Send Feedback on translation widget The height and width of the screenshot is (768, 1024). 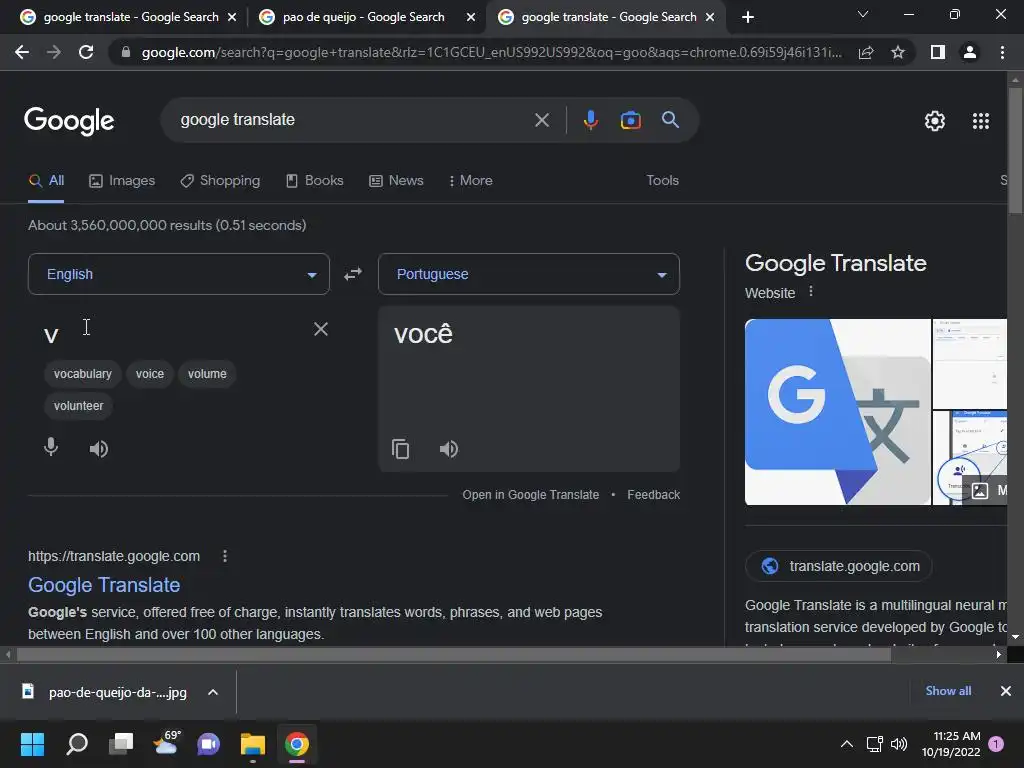[x=653, y=495]
